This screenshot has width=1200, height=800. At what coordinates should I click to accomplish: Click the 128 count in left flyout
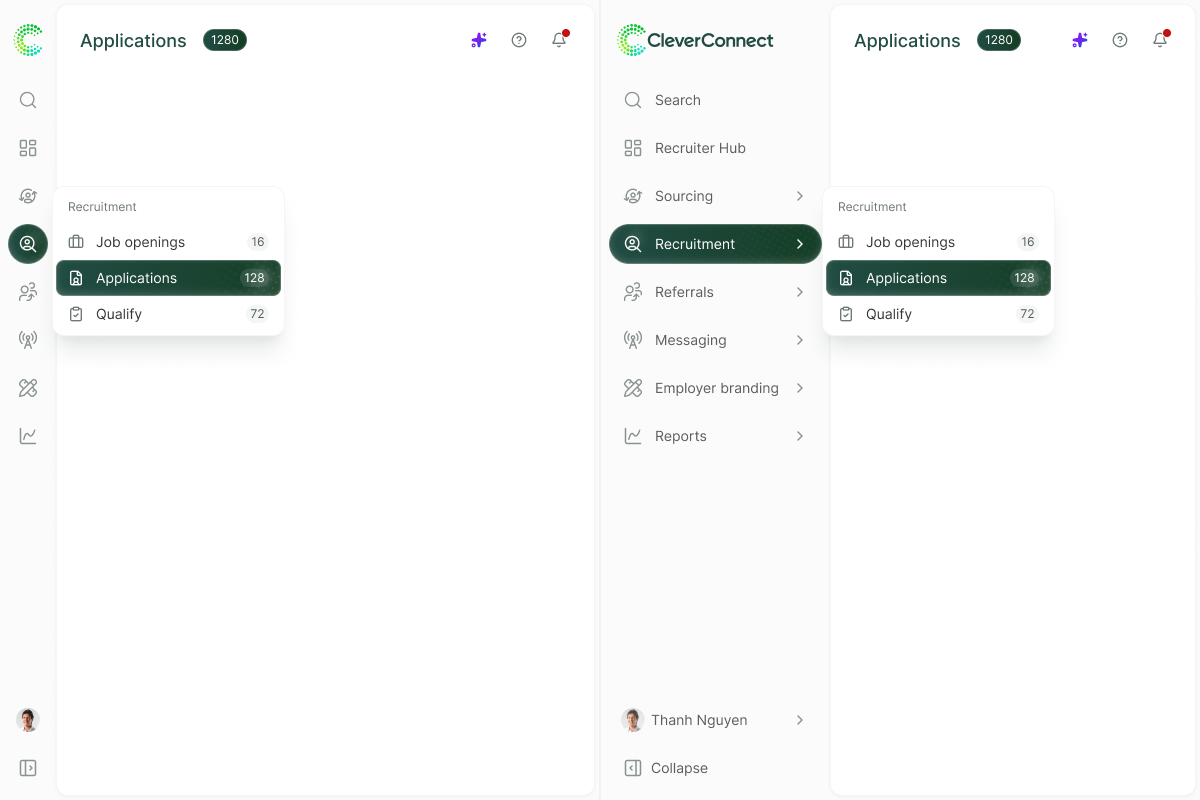(x=255, y=278)
